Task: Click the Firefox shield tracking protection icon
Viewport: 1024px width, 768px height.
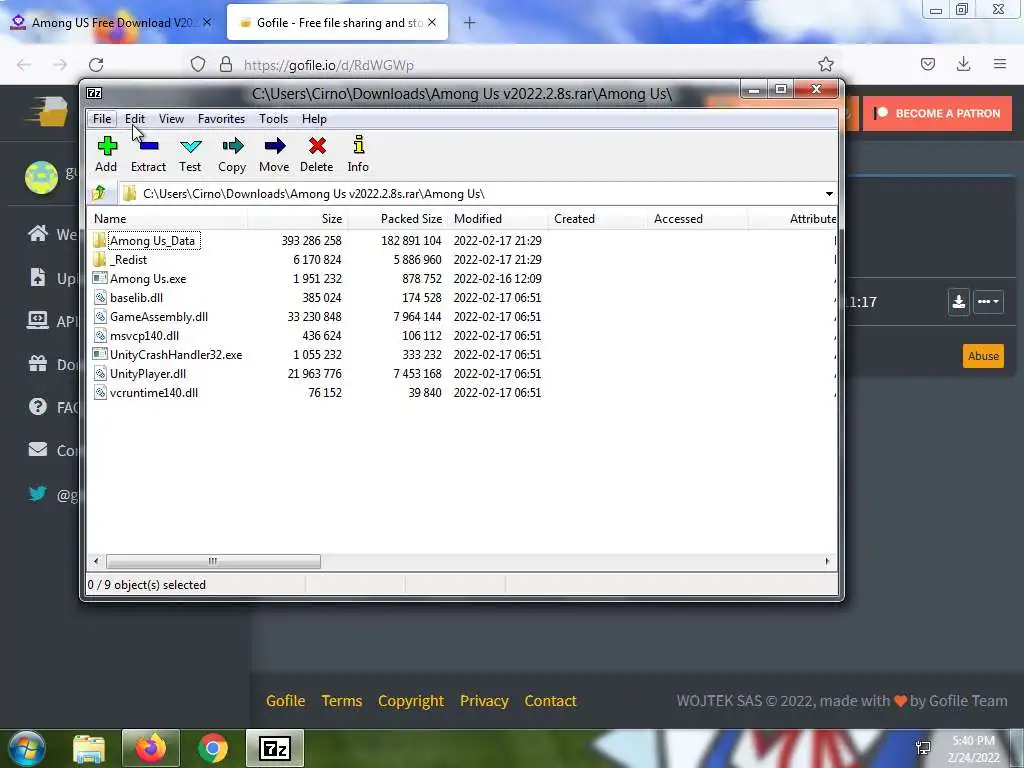Action: pyautogui.click(x=198, y=64)
